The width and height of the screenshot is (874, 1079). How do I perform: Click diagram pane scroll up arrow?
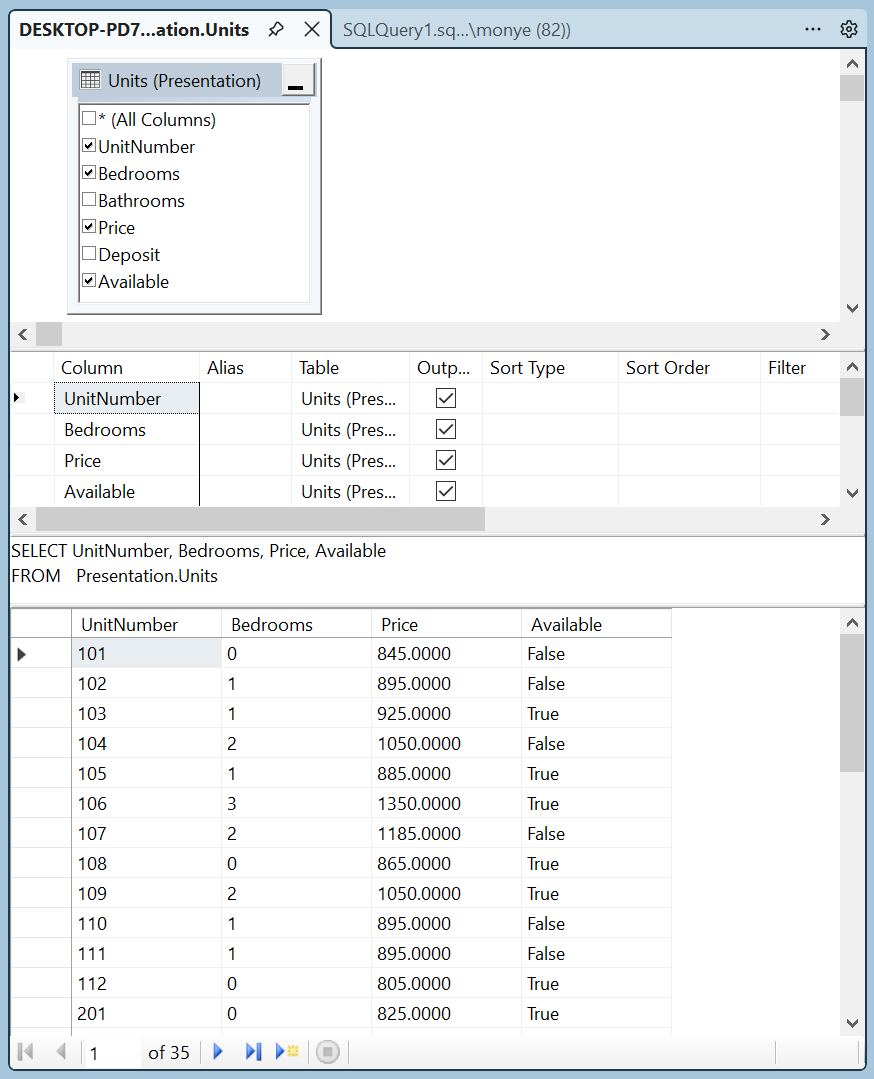(852, 64)
